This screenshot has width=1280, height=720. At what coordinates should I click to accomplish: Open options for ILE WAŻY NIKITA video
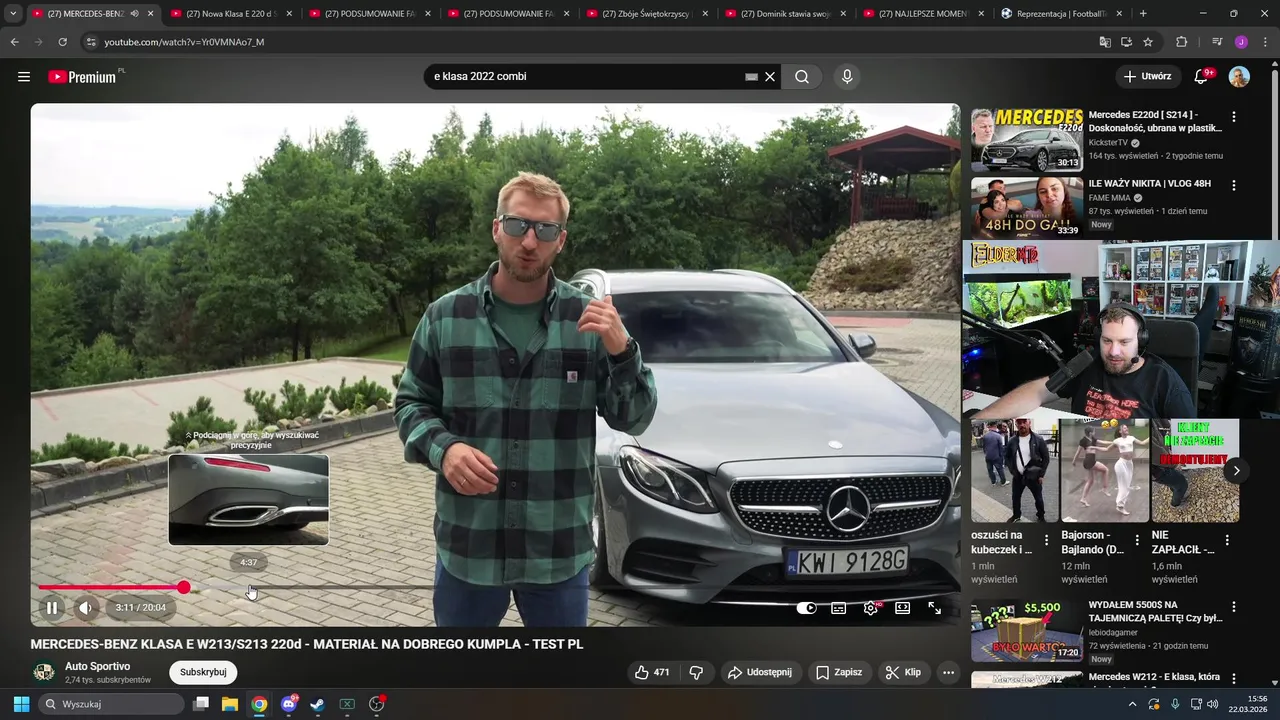1234,186
